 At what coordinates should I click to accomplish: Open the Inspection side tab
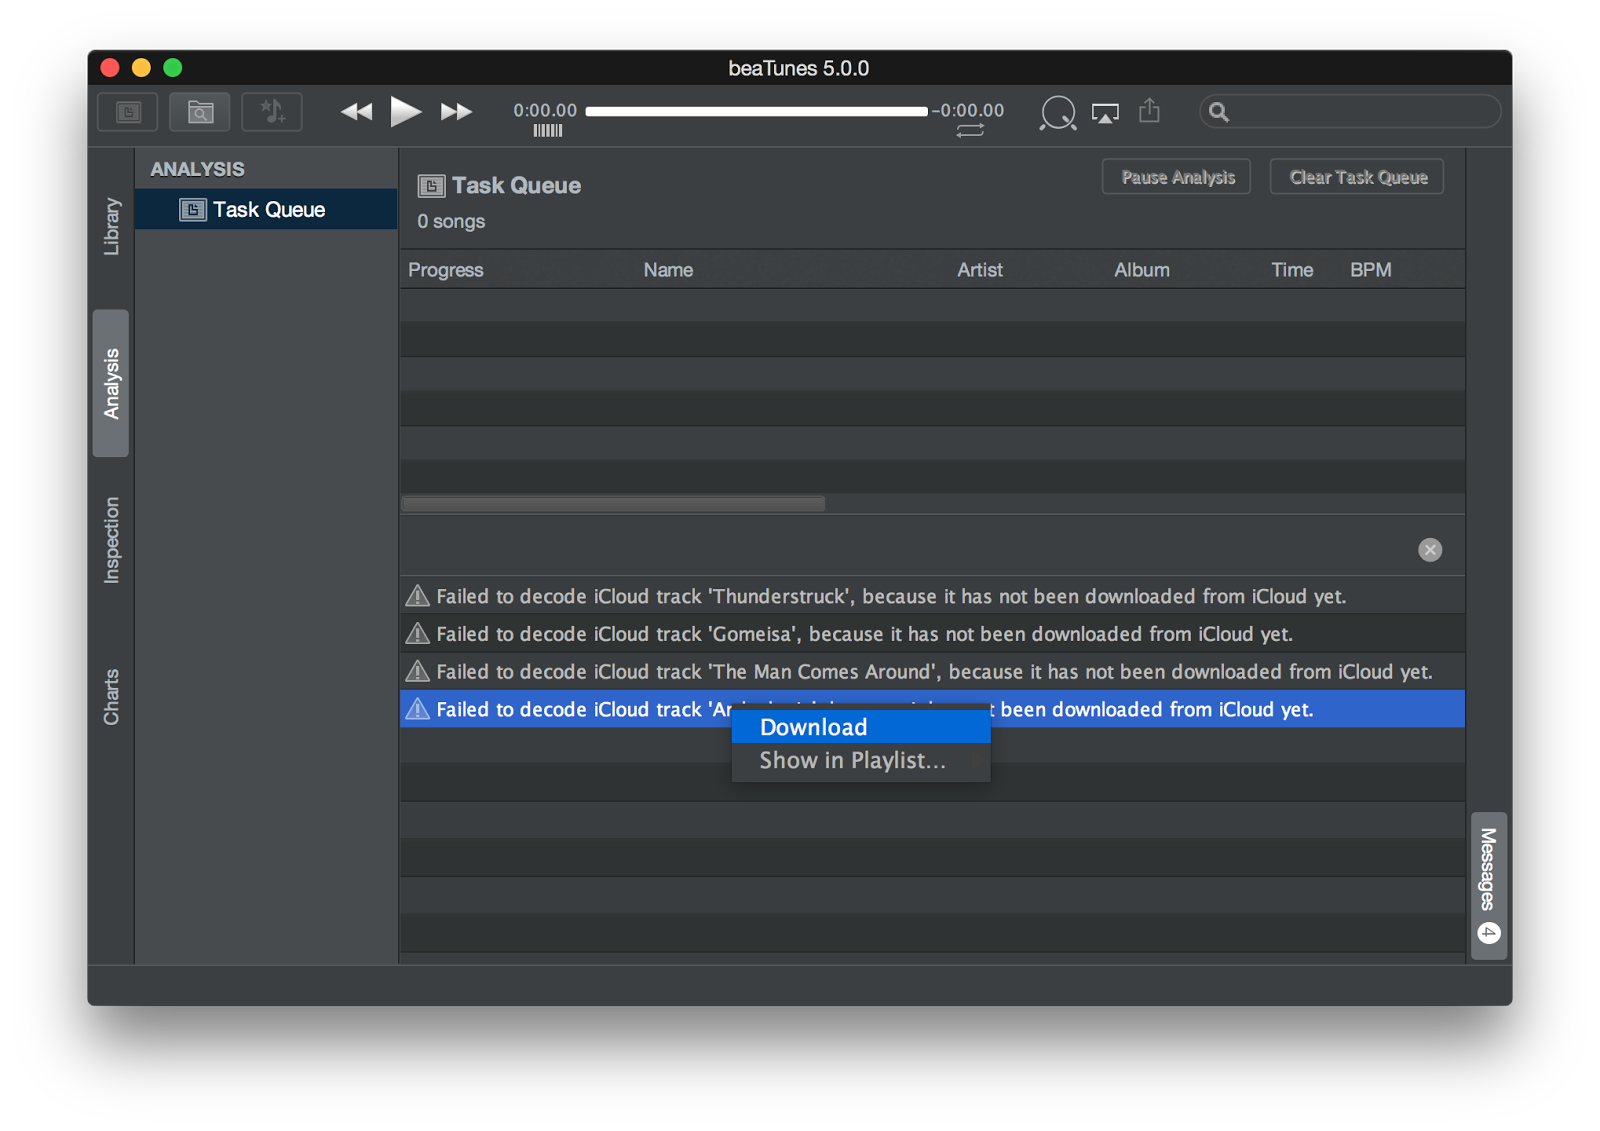click(111, 540)
